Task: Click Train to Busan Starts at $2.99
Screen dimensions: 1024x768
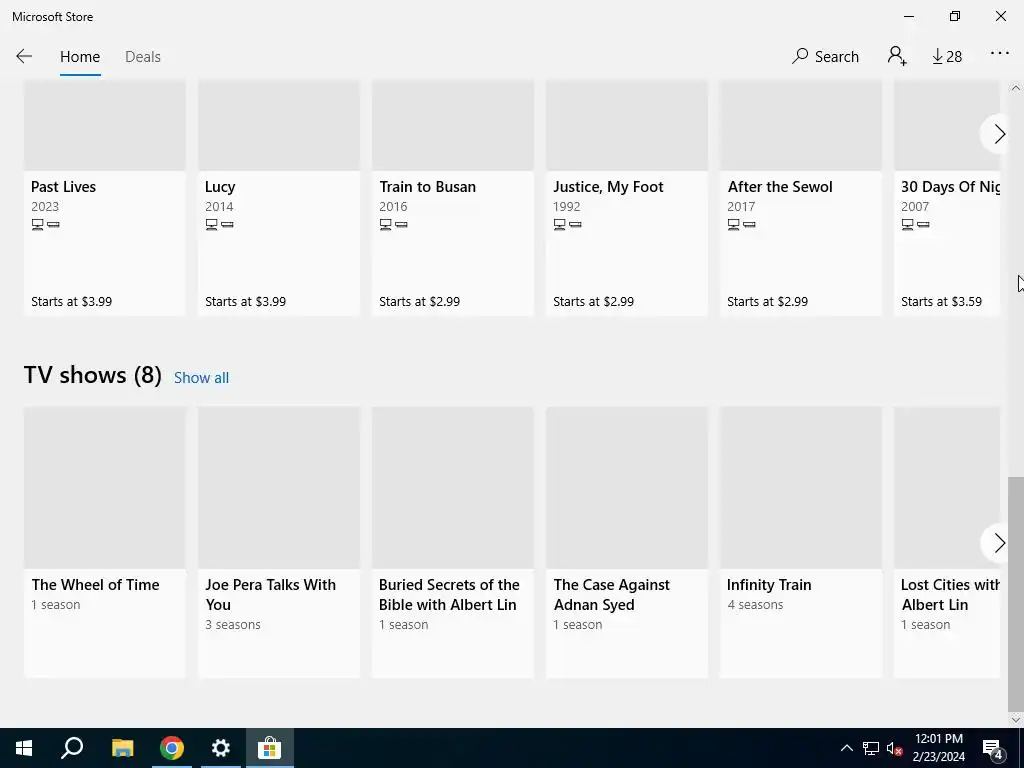Action: tap(419, 302)
